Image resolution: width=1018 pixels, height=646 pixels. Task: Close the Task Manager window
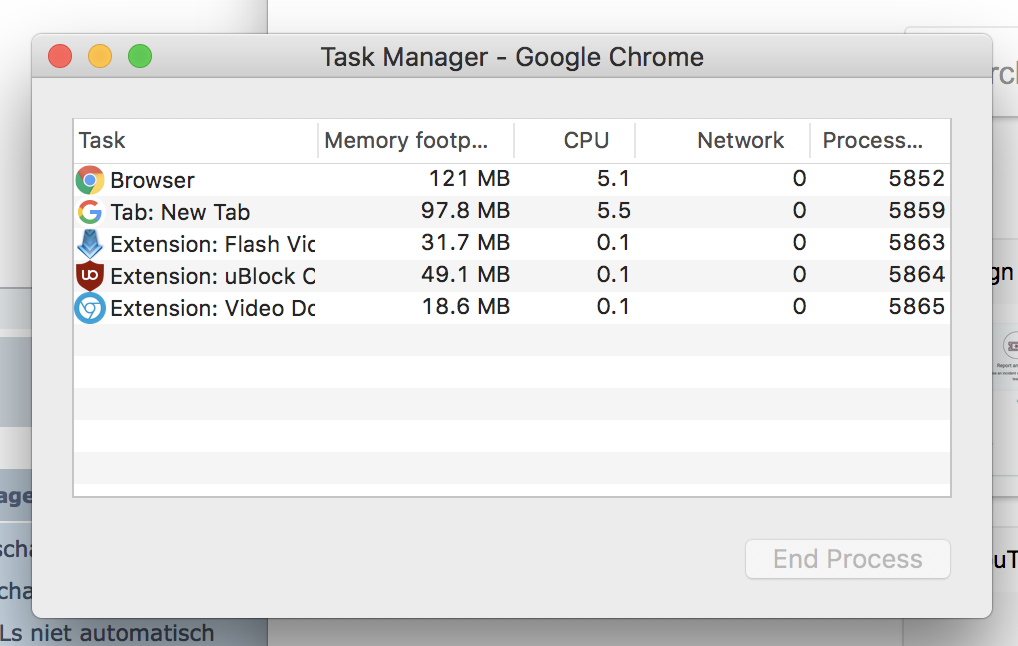click(60, 57)
